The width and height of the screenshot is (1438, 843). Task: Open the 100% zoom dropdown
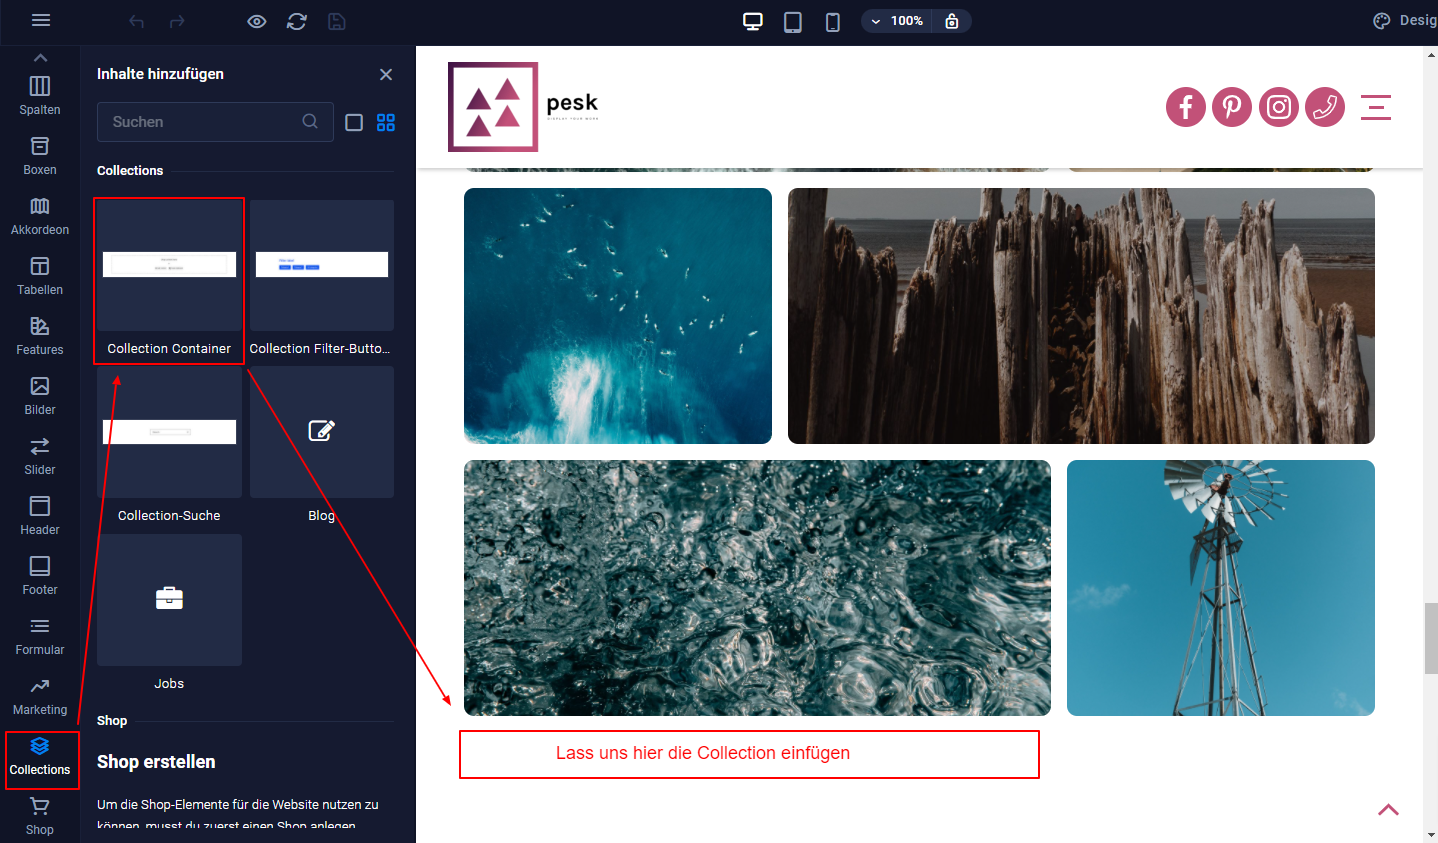coord(897,21)
